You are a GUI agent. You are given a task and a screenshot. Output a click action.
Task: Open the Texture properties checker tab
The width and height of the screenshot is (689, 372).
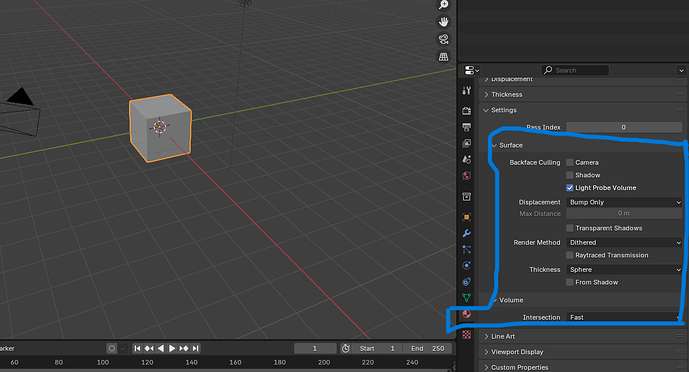point(467,335)
